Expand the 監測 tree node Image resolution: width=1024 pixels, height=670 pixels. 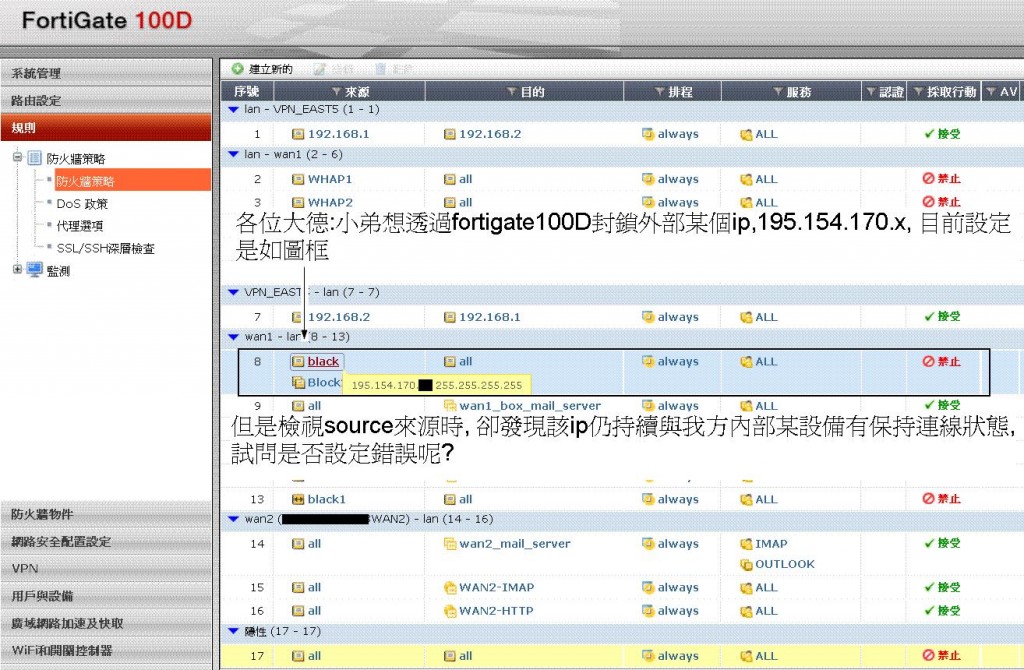(18, 269)
